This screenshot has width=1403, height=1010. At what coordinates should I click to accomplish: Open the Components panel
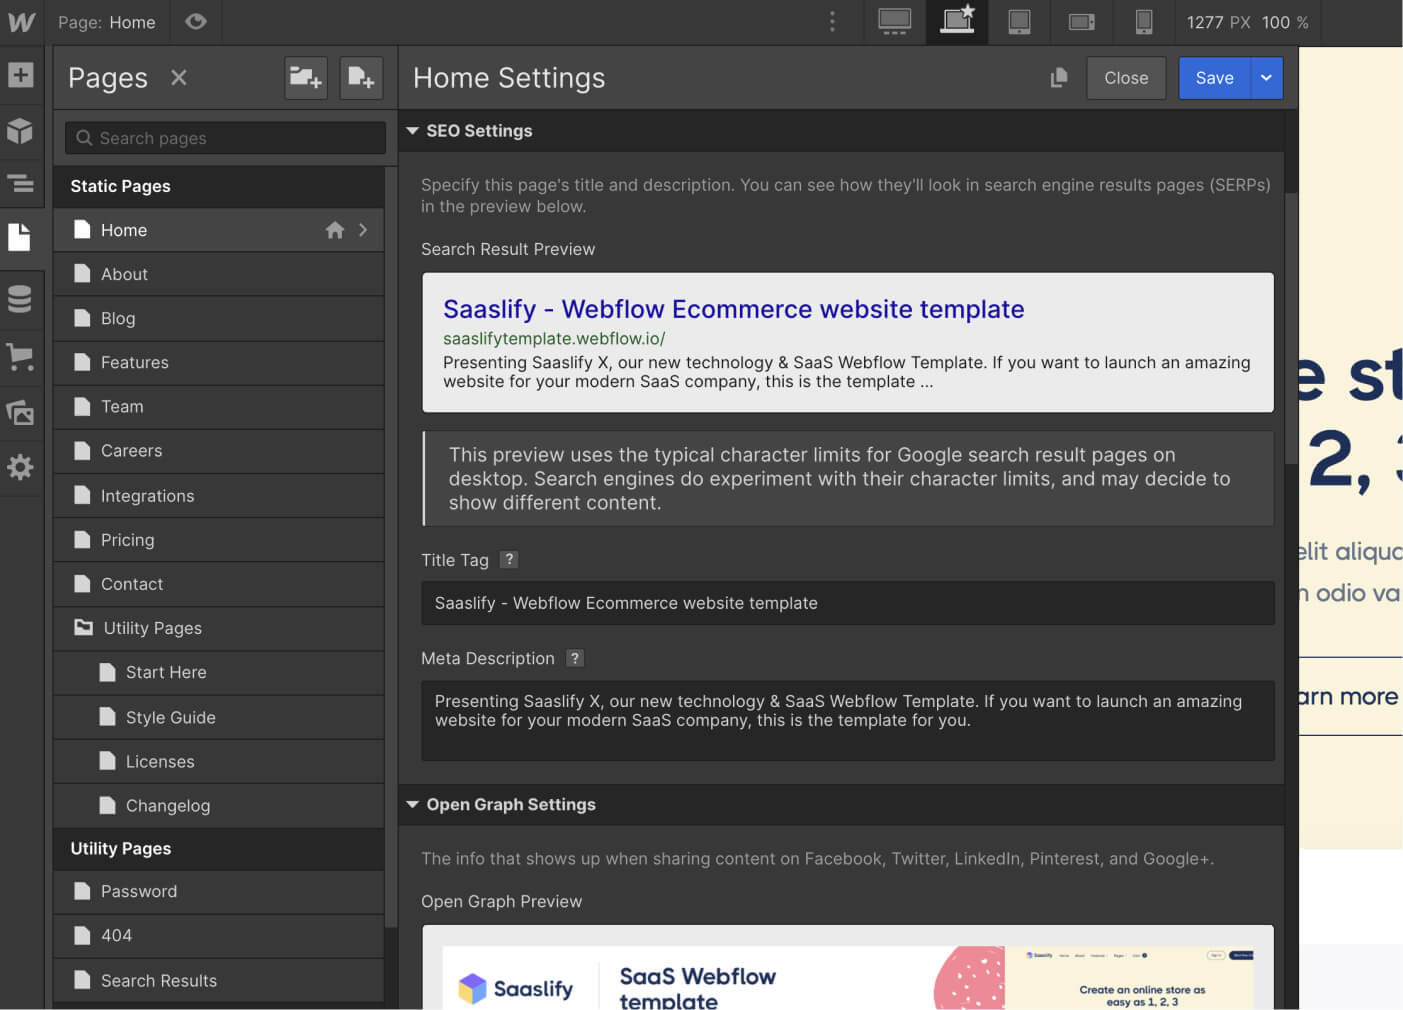pyautogui.click(x=22, y=131)
